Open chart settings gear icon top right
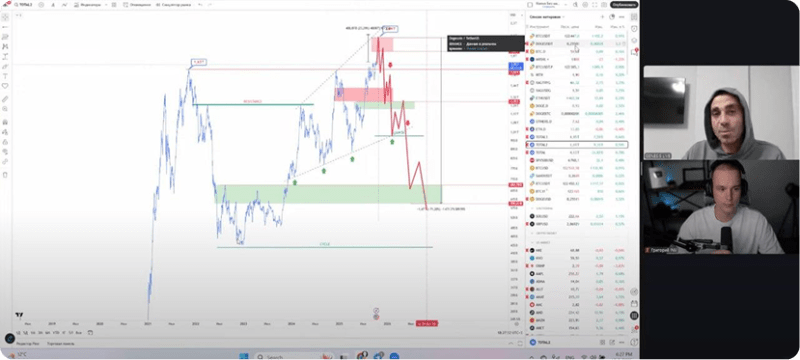The image size is (800, 360). tap(585, 5)
